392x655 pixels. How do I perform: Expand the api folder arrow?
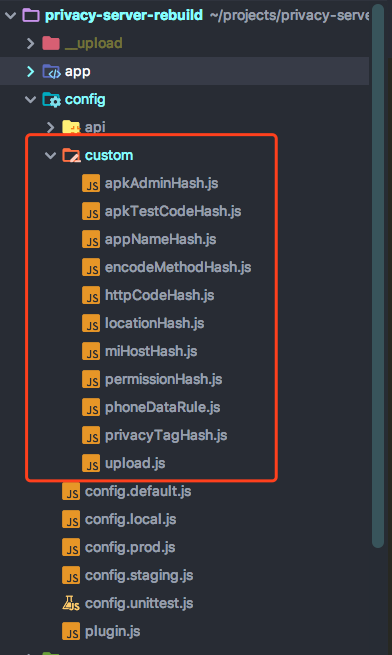(x=50, y=127)
